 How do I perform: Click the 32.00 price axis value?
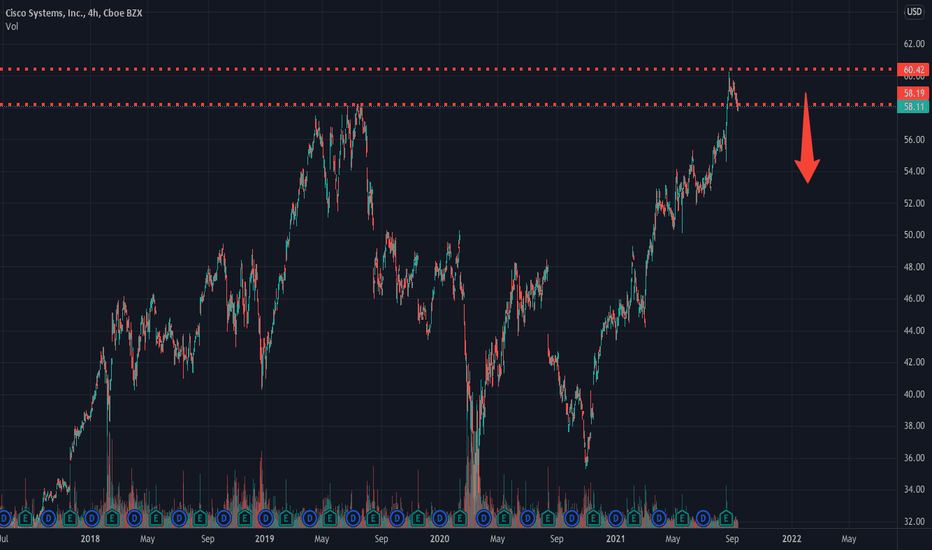tap(914, 521)
